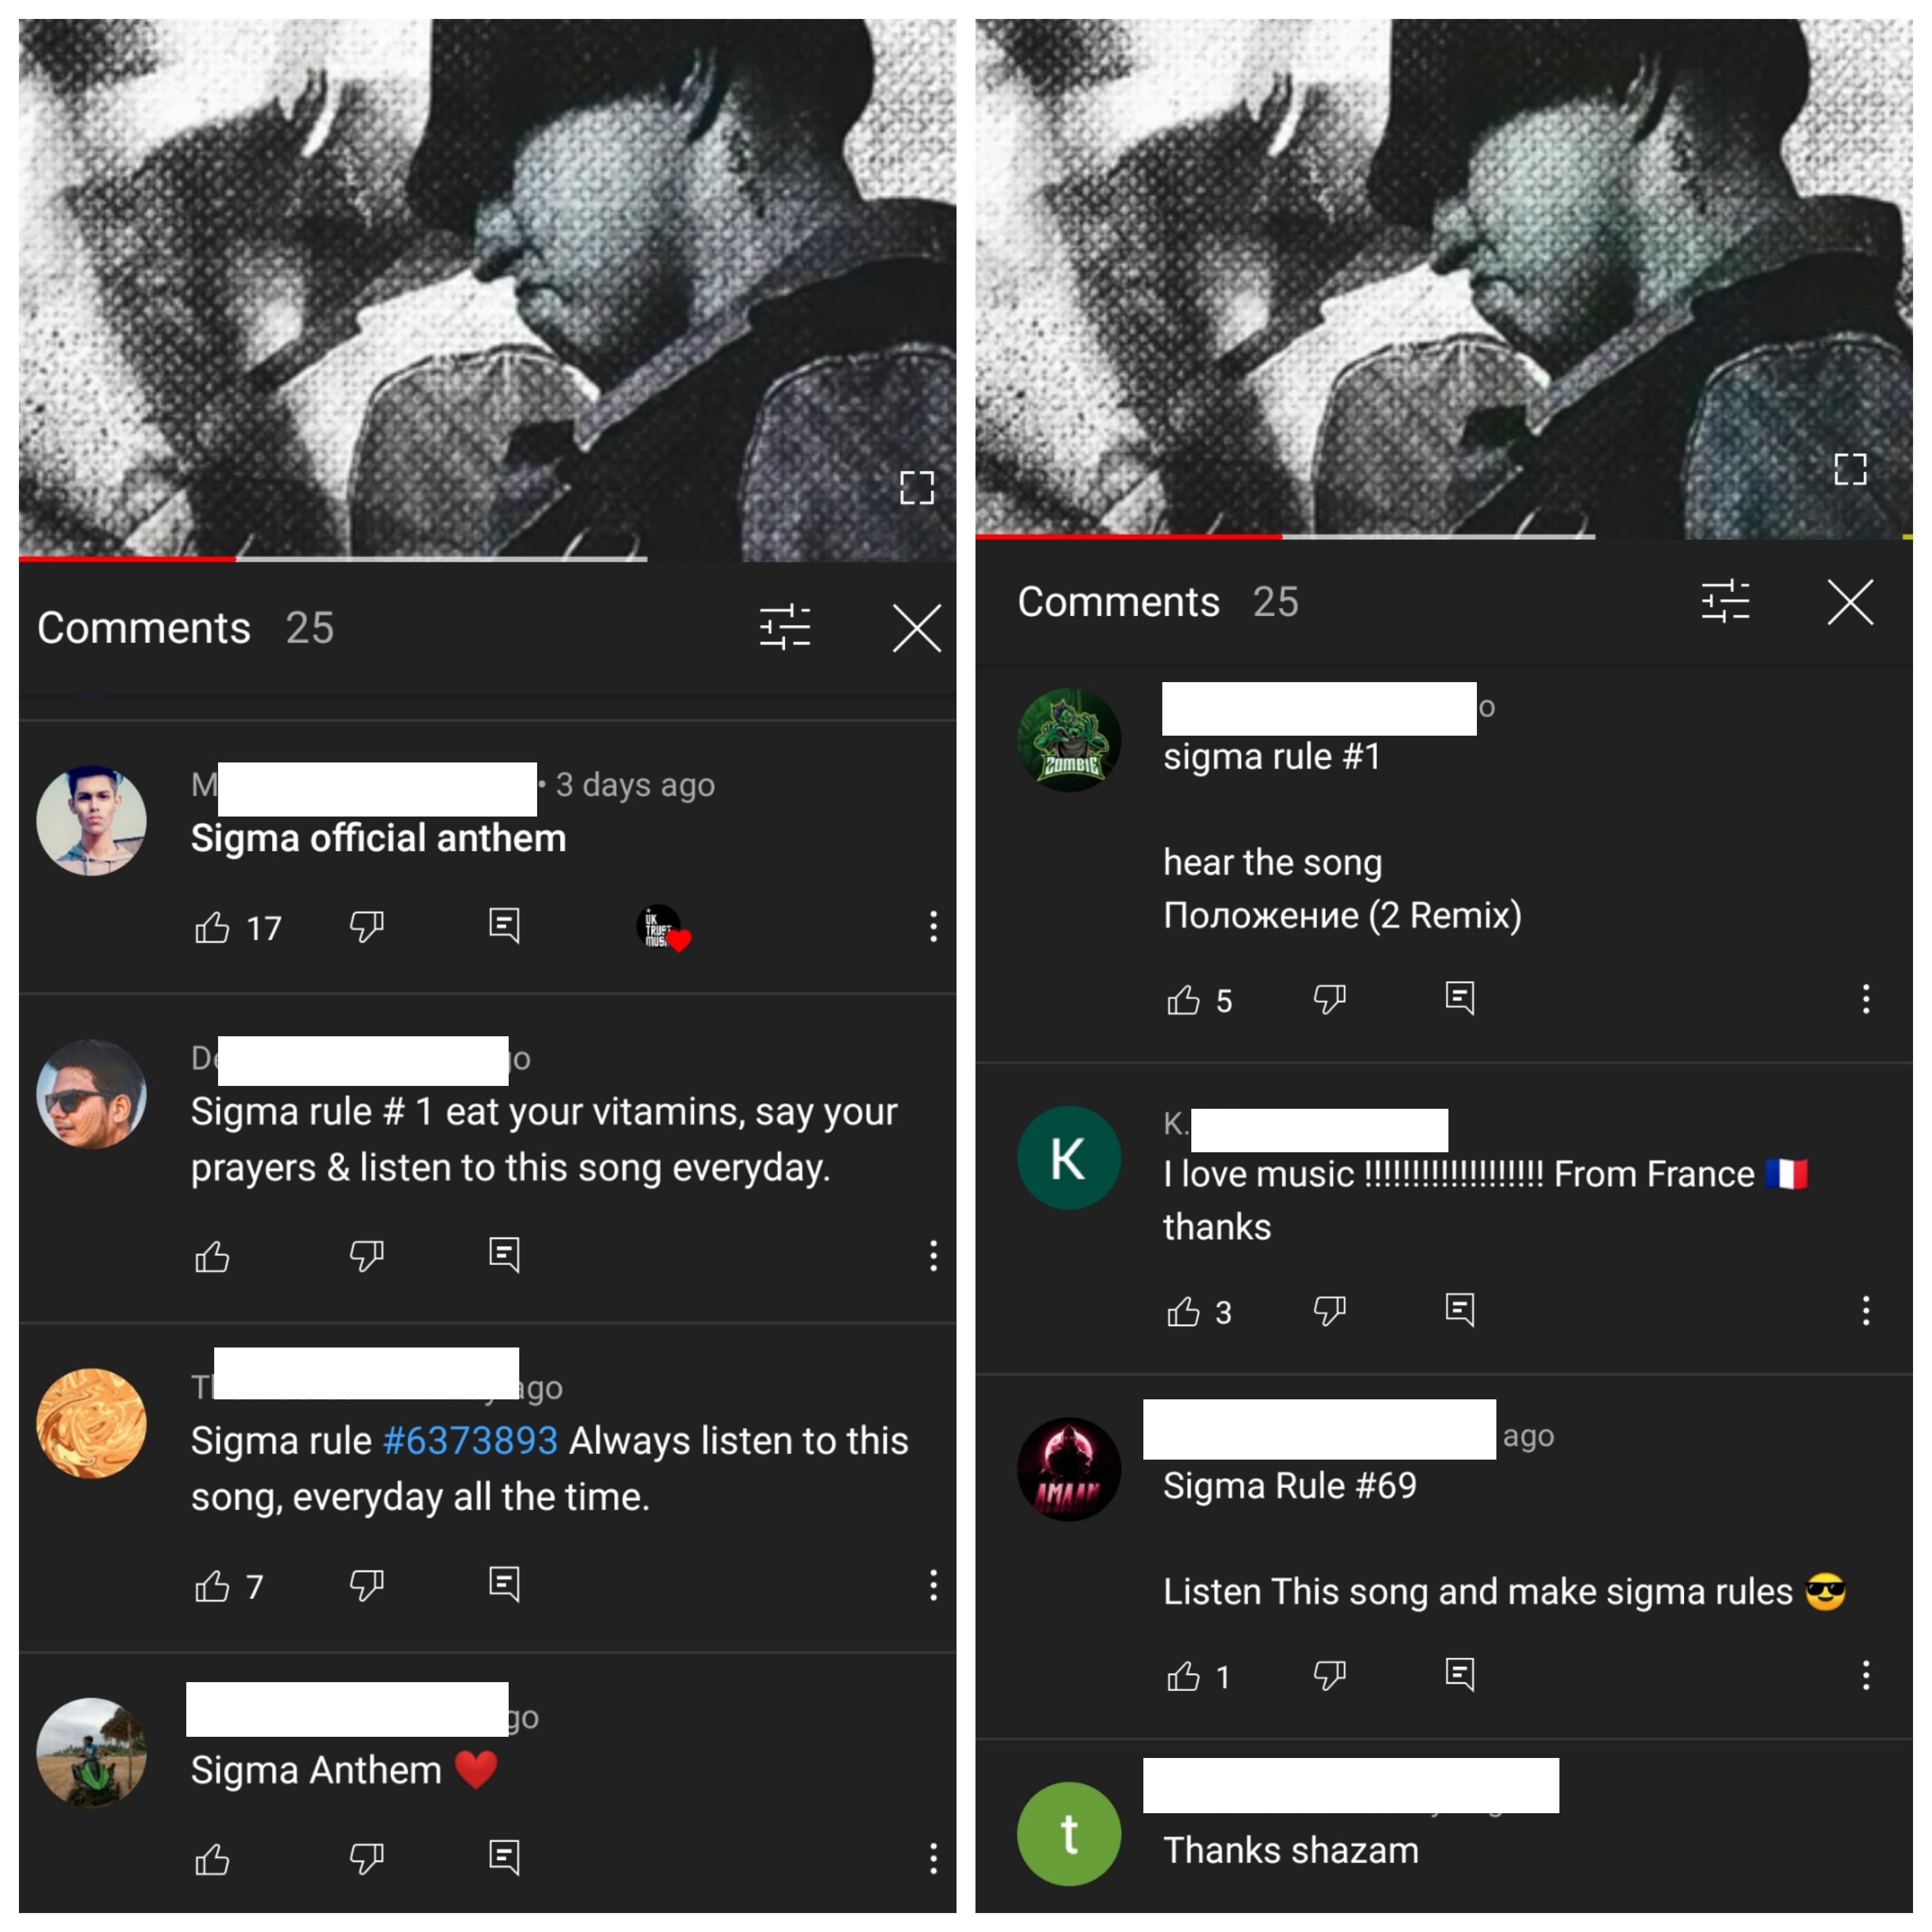Reply to the 'Sigma Rule #69' comment
Screen dimensions: 1932x1932
pyautogui.click(x=1460, y=1674)
